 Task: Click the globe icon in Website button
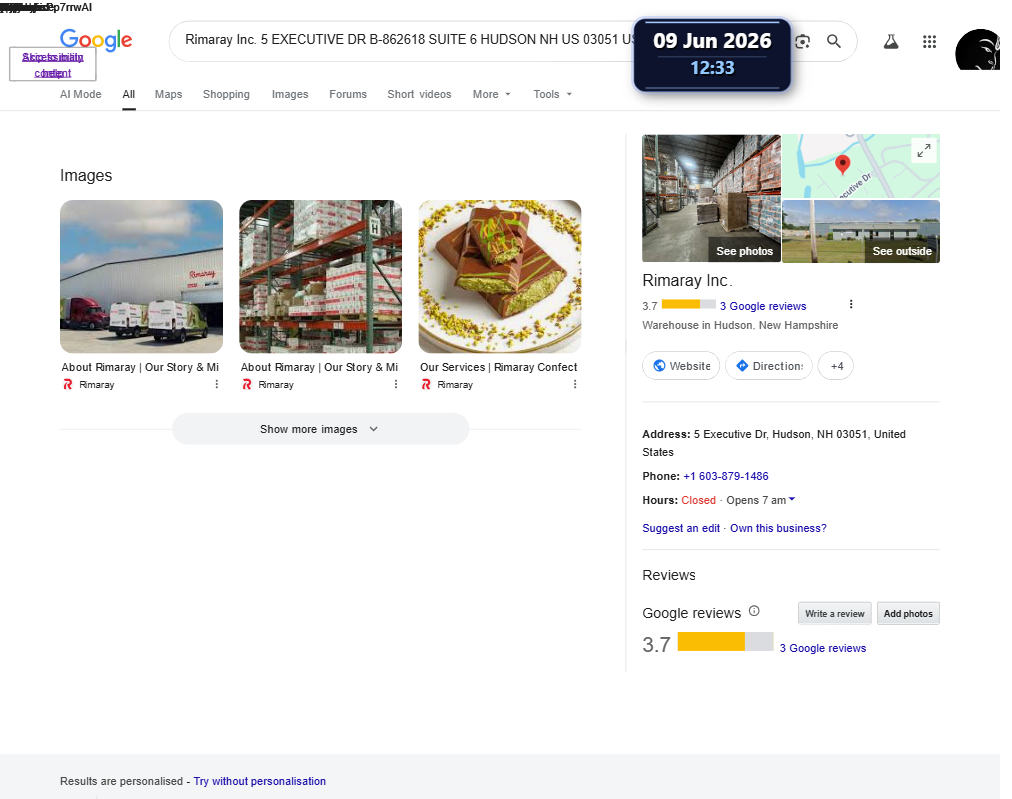tap(659, 366)
